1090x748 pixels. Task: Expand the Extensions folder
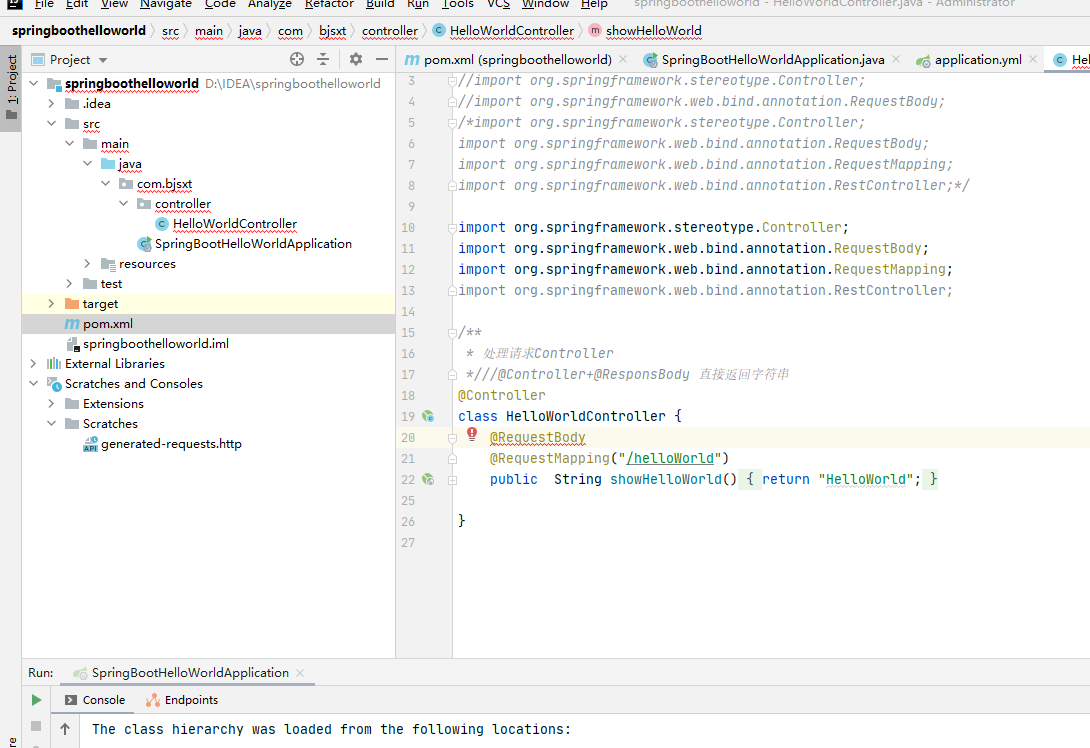pos(51,404)
